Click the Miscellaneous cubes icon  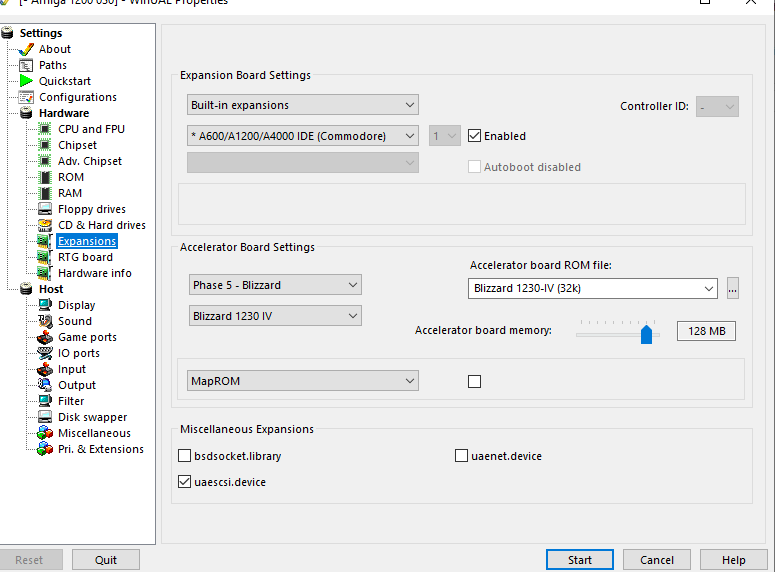tap(44, 433)
